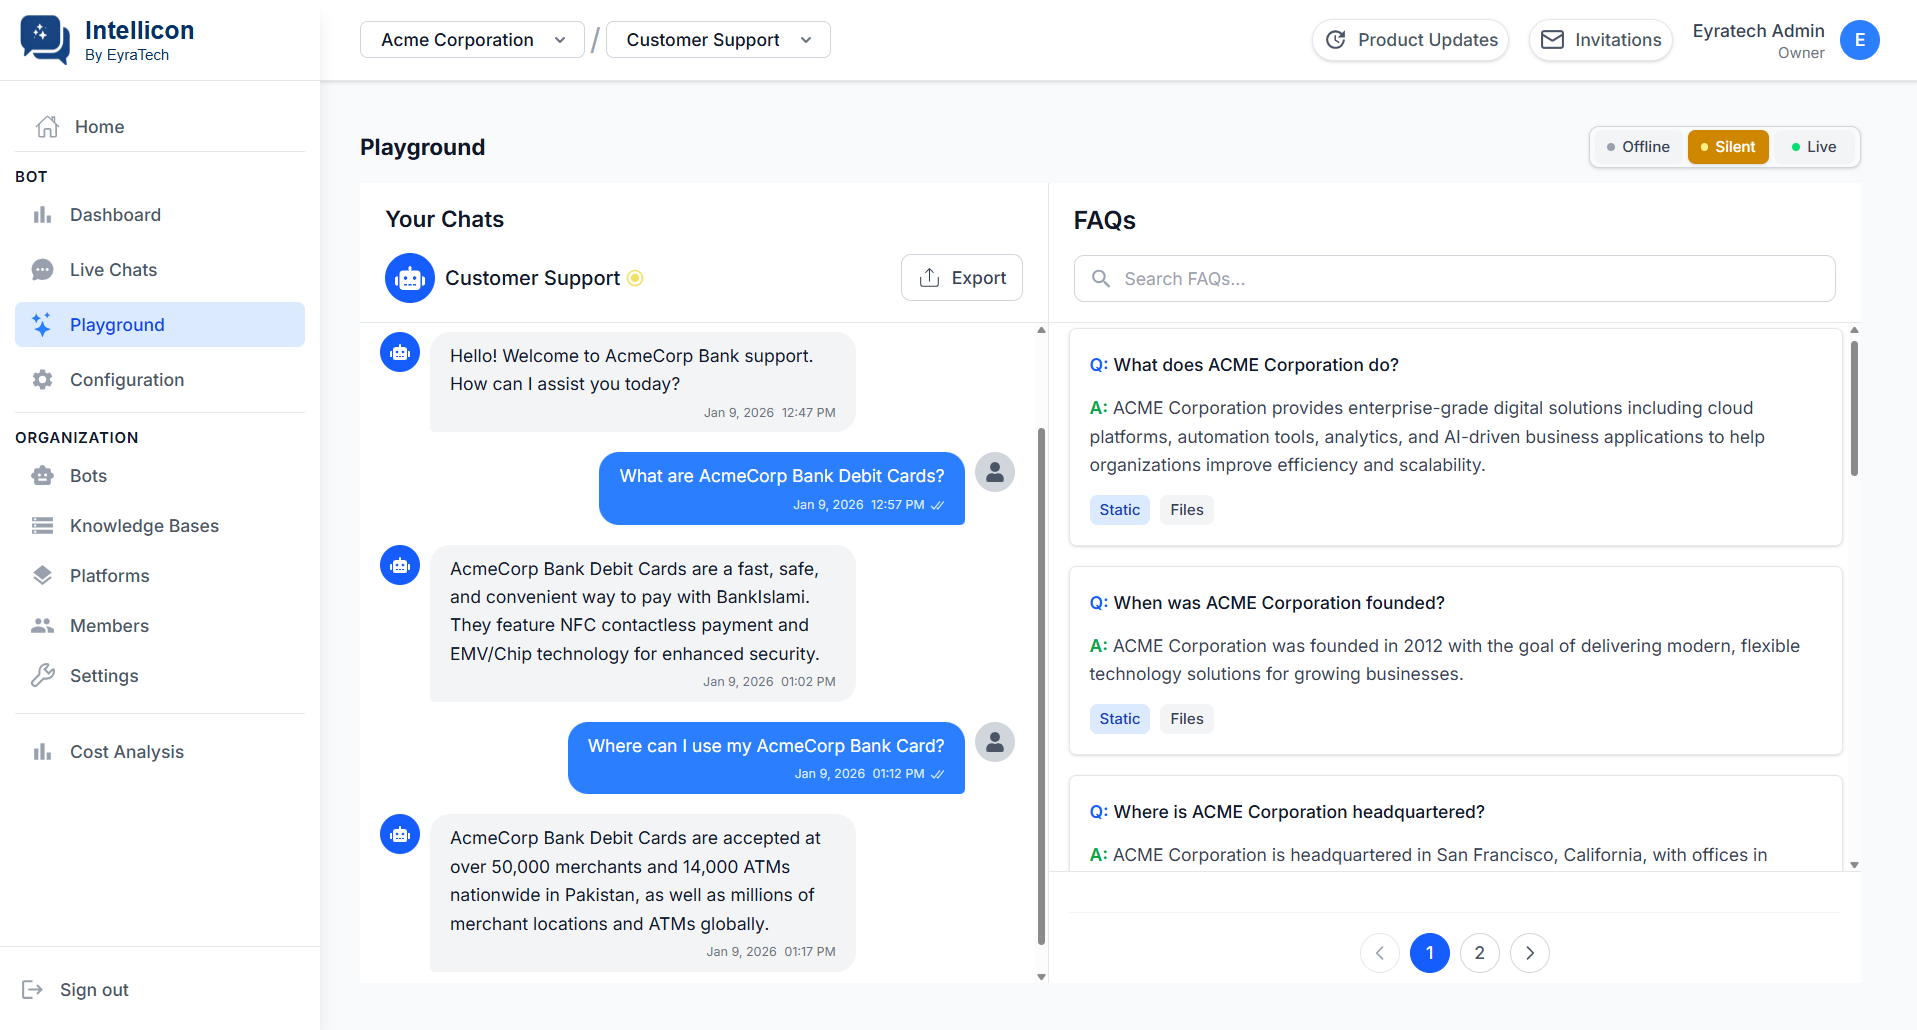
Task: Click the chat panel vertical scrollbar
Action: 1041,686
